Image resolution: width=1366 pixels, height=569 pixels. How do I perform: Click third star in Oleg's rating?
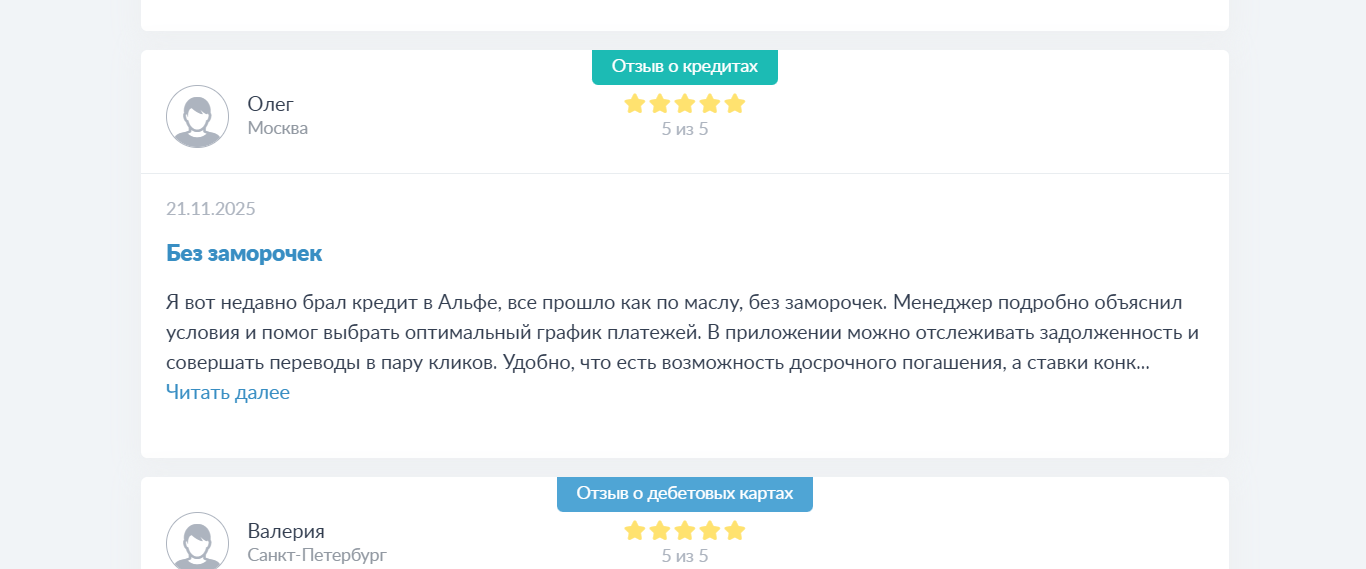click(x=685, y=103)
